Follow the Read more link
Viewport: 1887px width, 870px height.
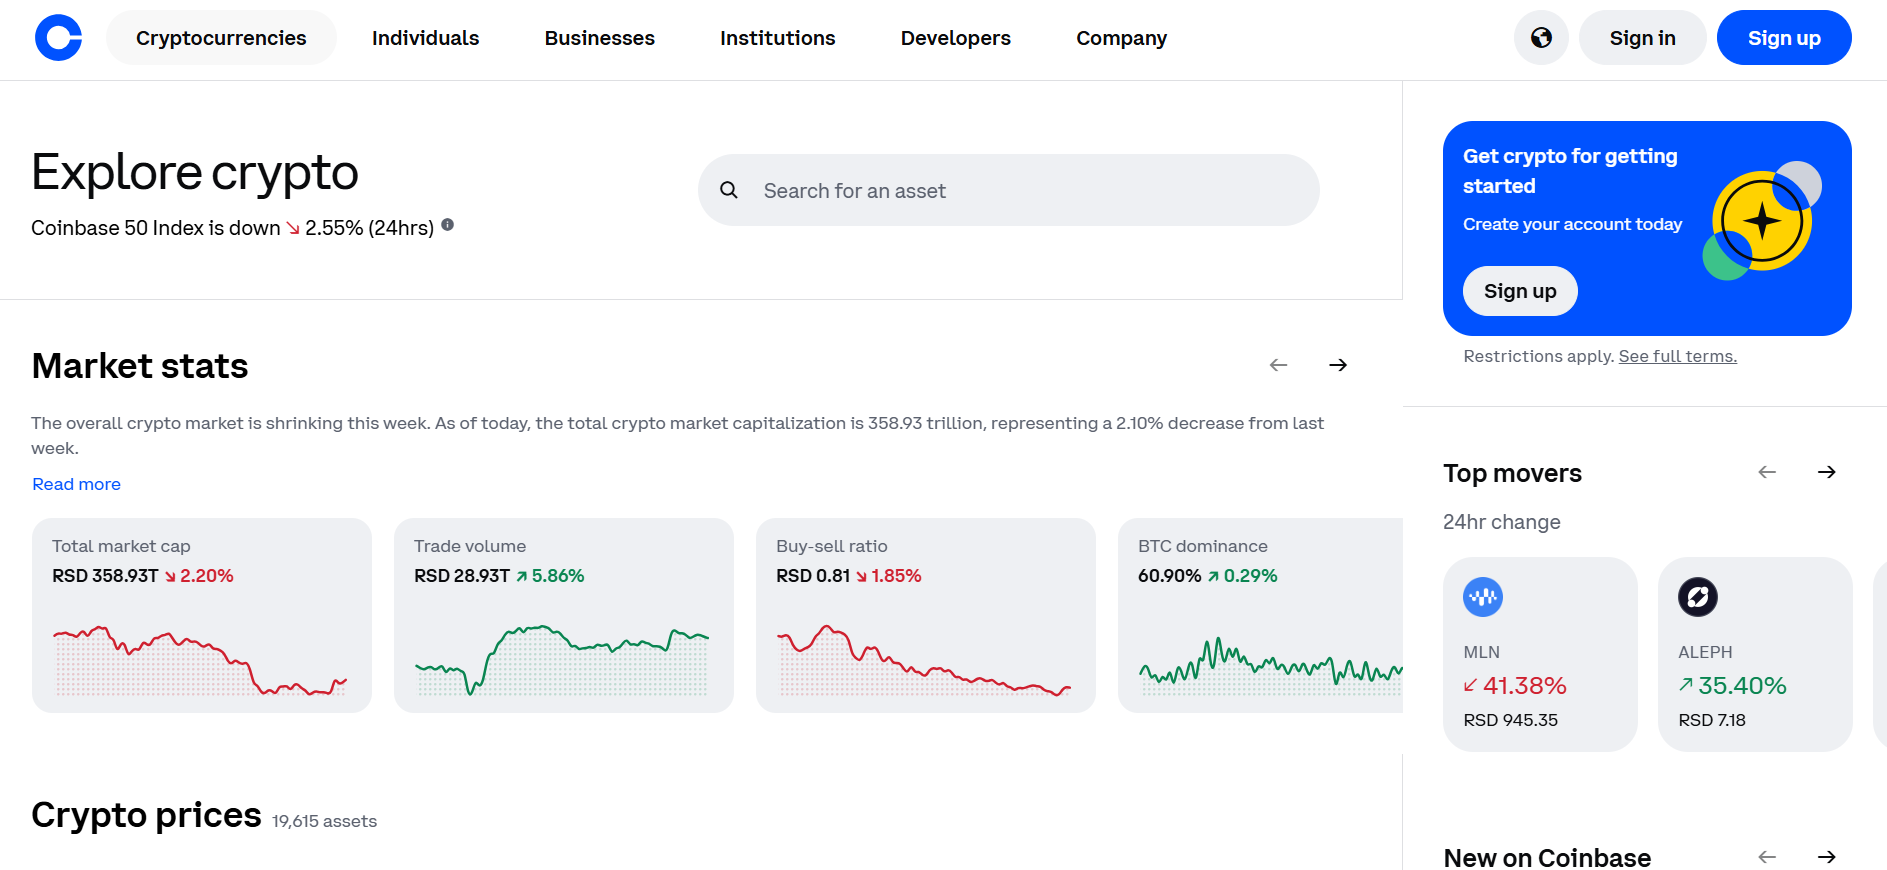(x=76, y=484)
